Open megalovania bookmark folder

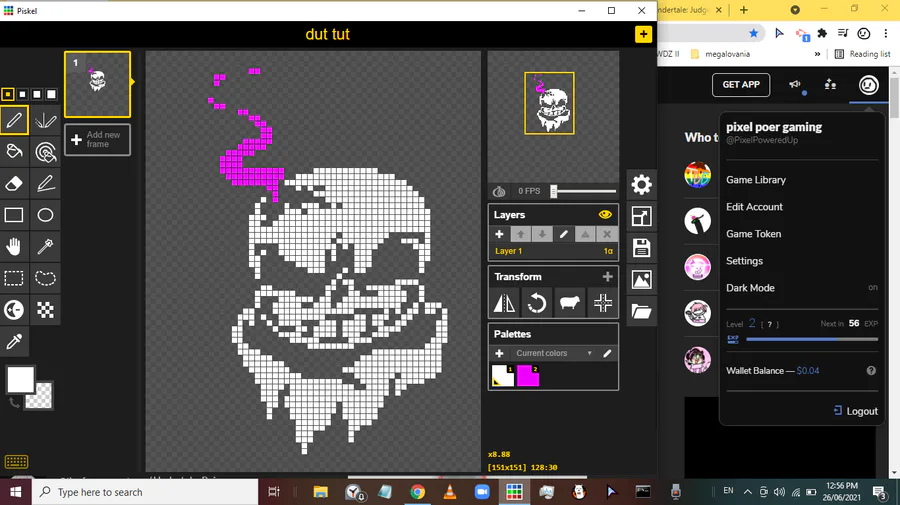point(720,54)
